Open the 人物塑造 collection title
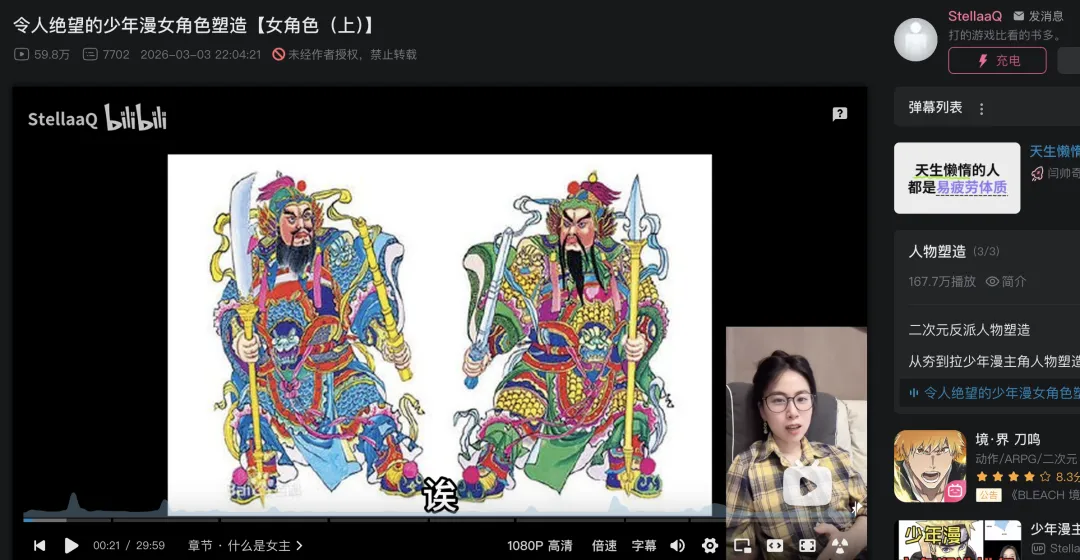The height and width of the screenshot is (560, 1080). pyautogui.click(x=937, y=251)
